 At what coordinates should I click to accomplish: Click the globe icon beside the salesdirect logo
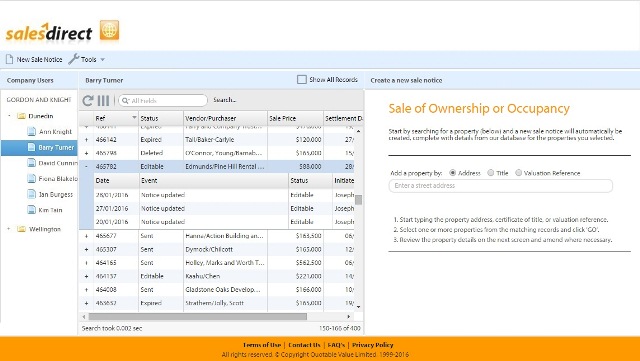pos(109,30)
